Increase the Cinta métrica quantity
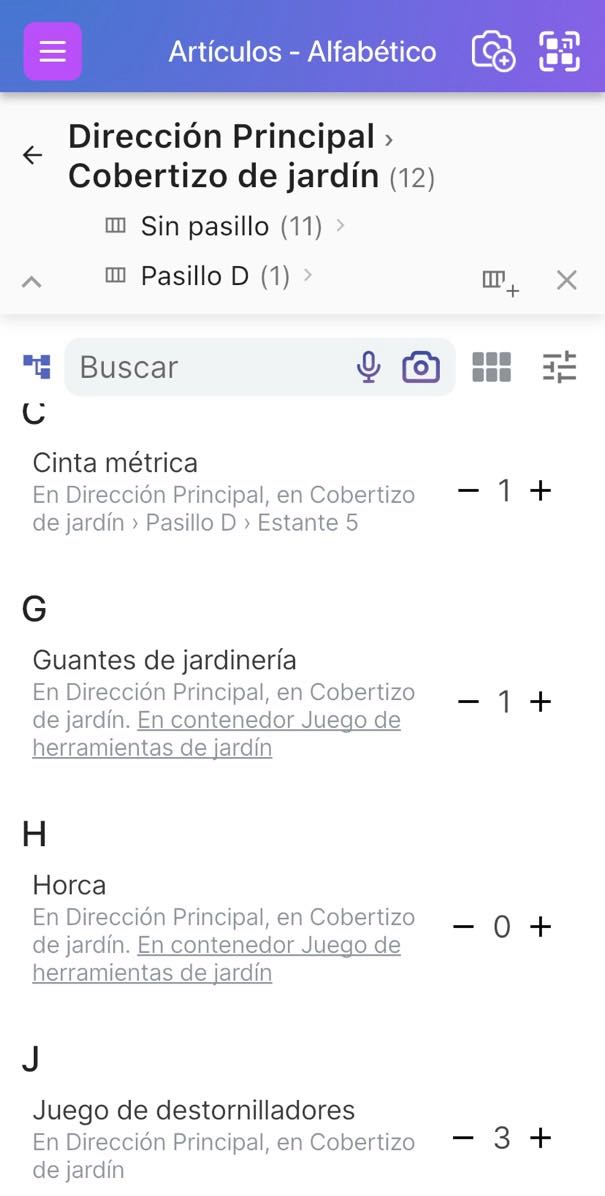 tap(541, 491)
